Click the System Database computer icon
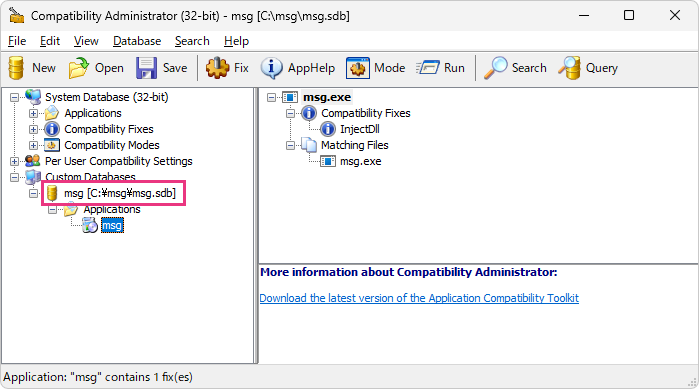699x389 pixels. tap(33, 97)
